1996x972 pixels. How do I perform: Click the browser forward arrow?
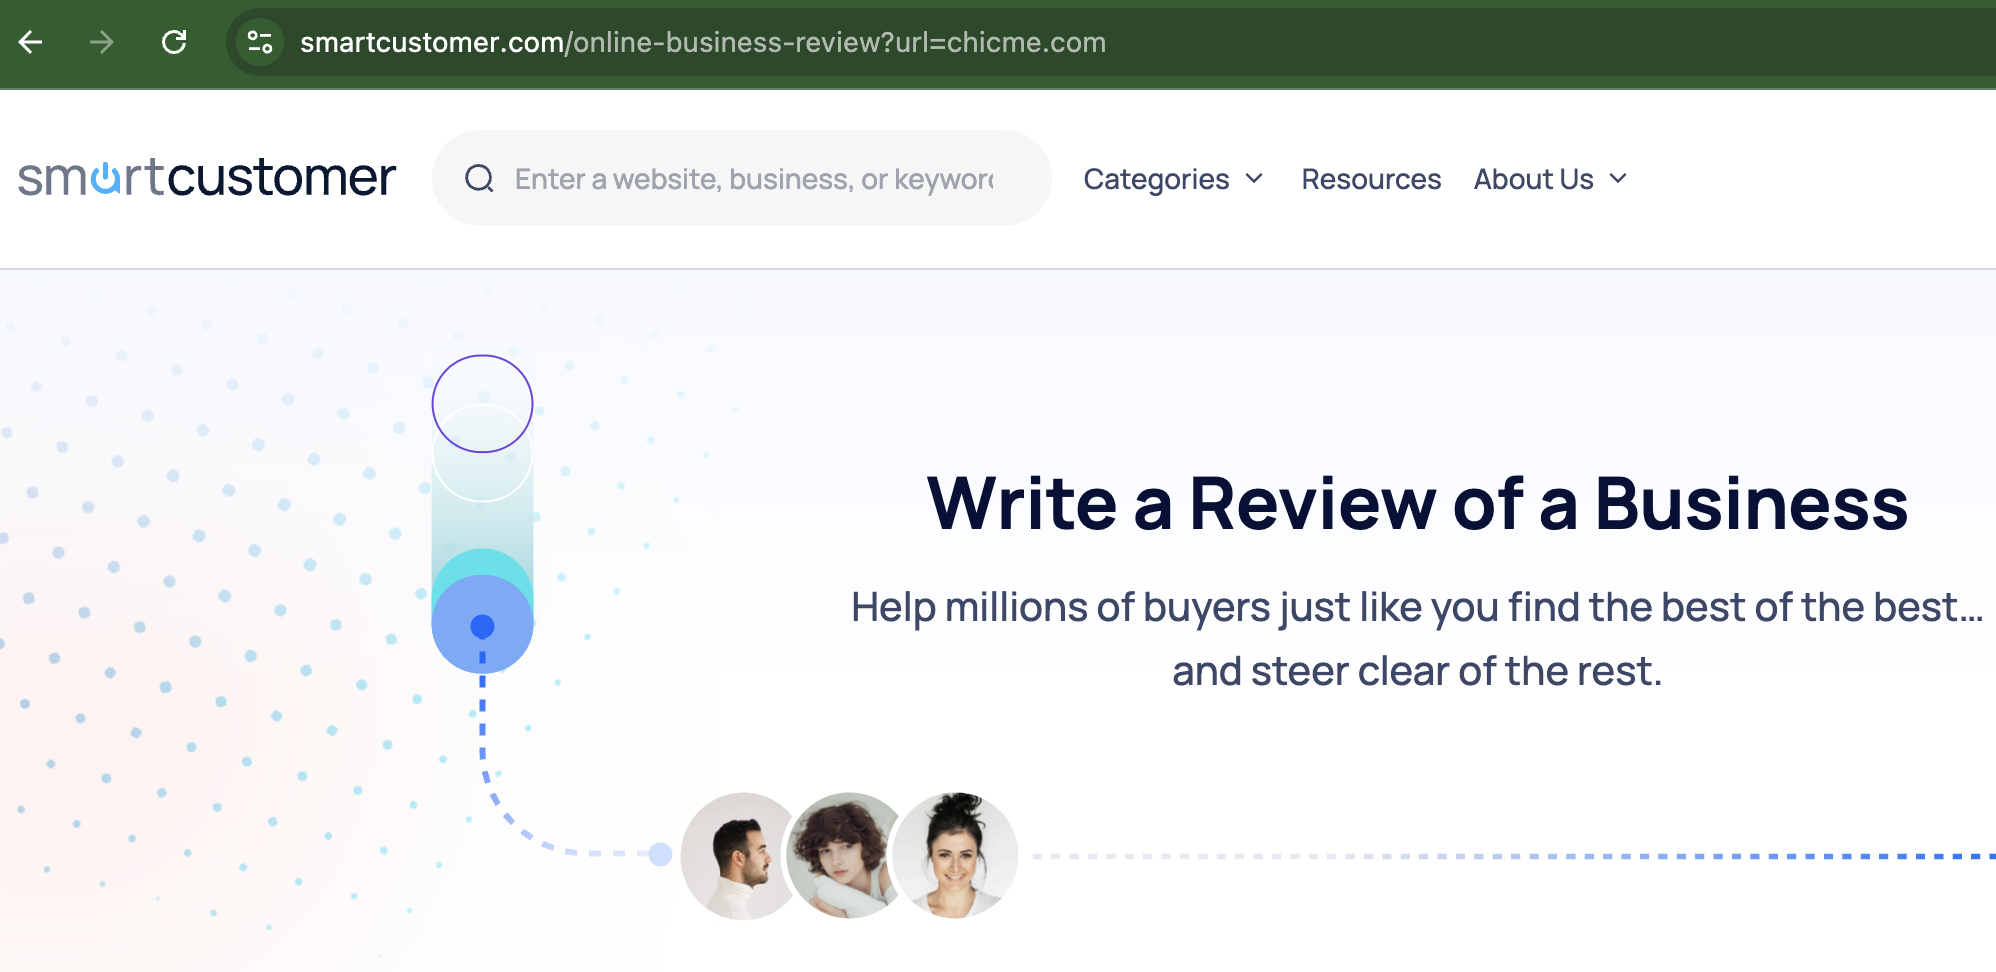pos(101,42)
